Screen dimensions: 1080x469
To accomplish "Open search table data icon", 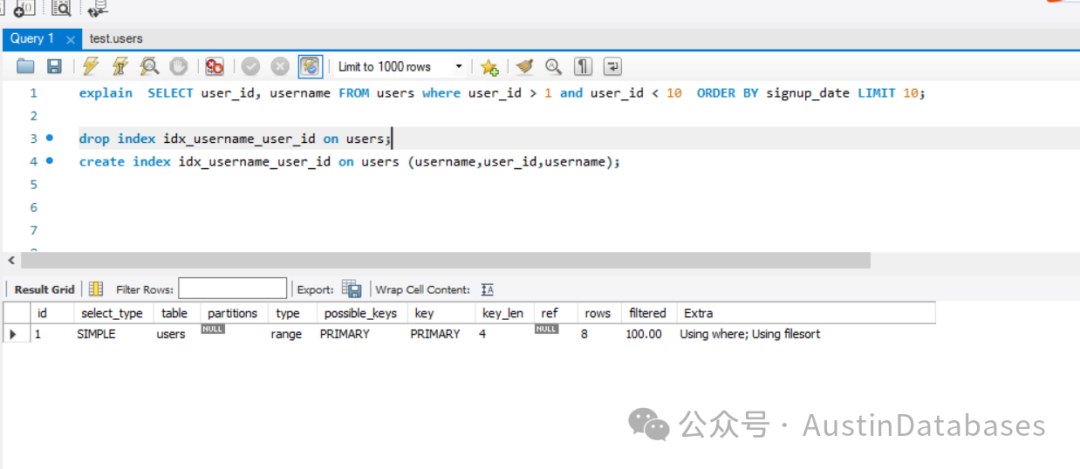I will click(62, 8).
